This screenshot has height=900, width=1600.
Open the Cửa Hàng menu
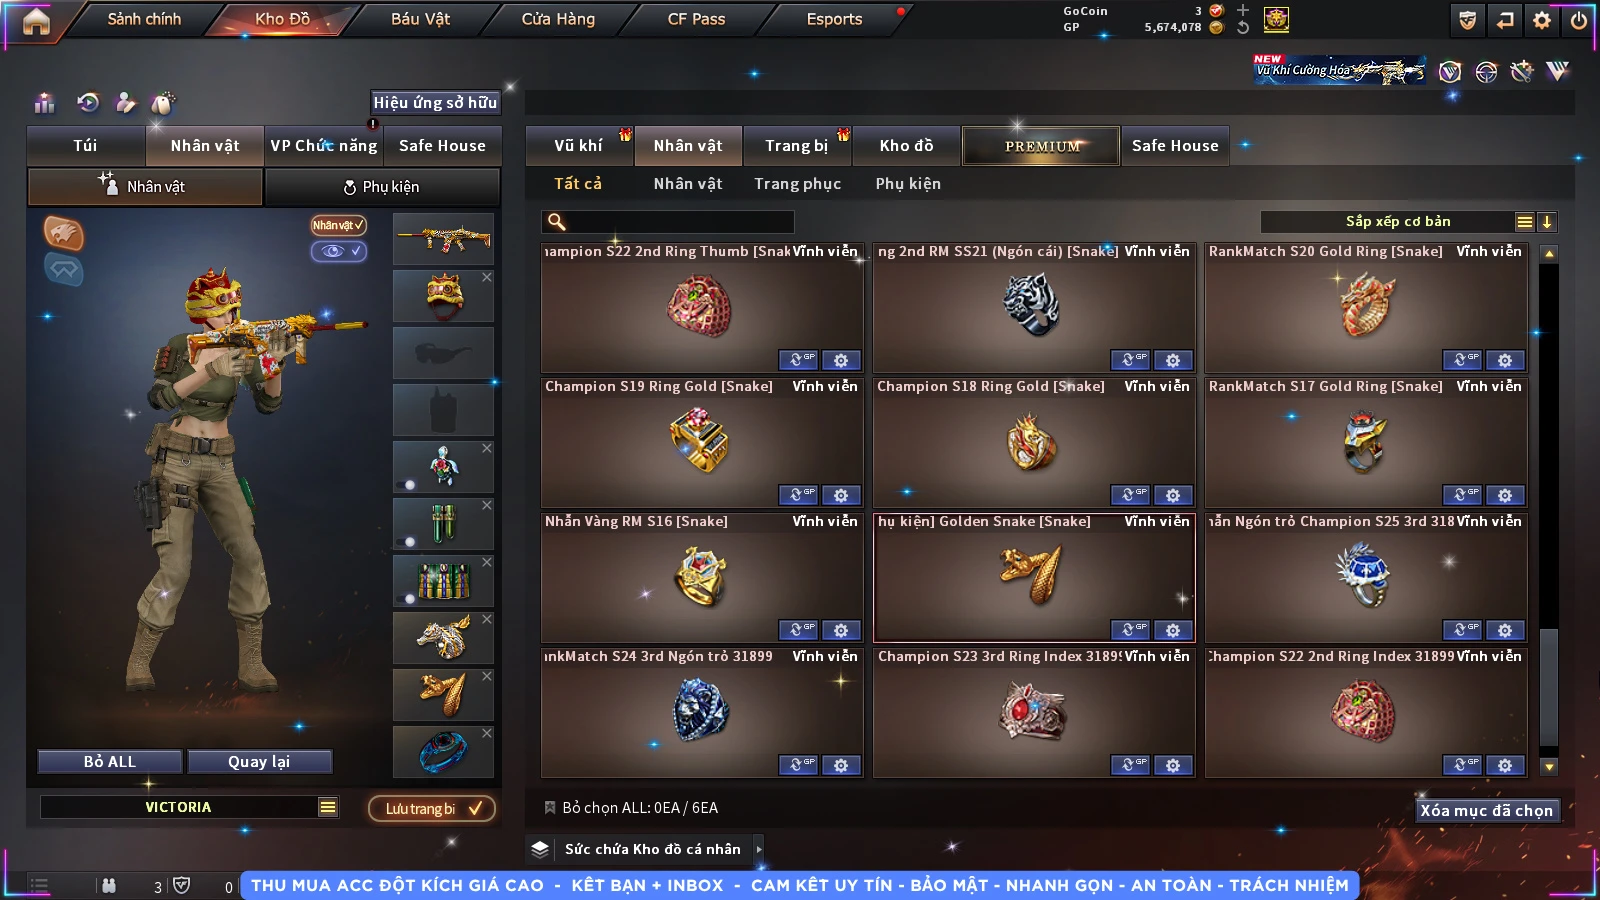(x=558, y=19)
